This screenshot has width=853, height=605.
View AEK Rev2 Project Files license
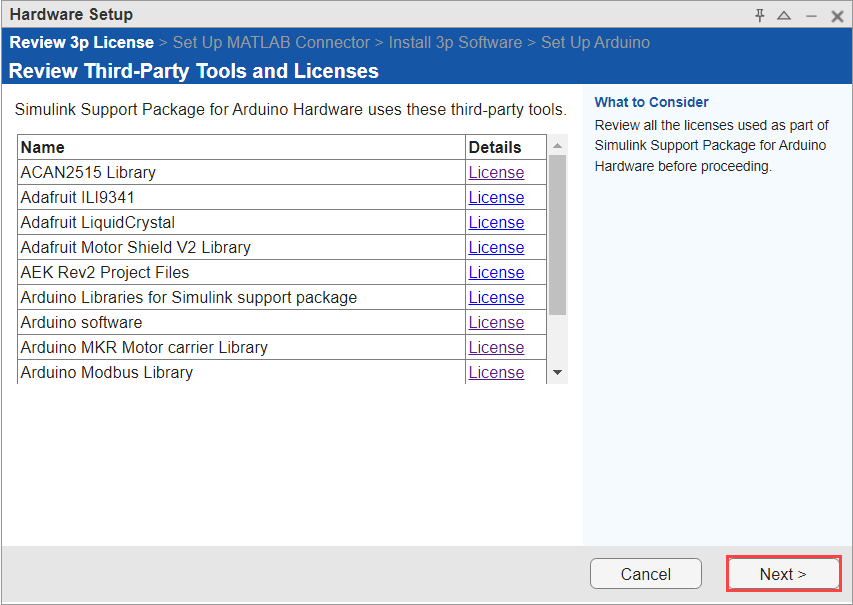coord(496,272)
